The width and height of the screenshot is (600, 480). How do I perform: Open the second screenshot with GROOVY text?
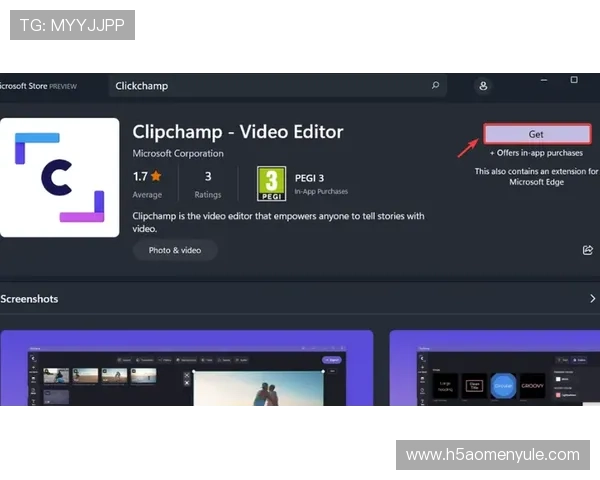point(494,369)
